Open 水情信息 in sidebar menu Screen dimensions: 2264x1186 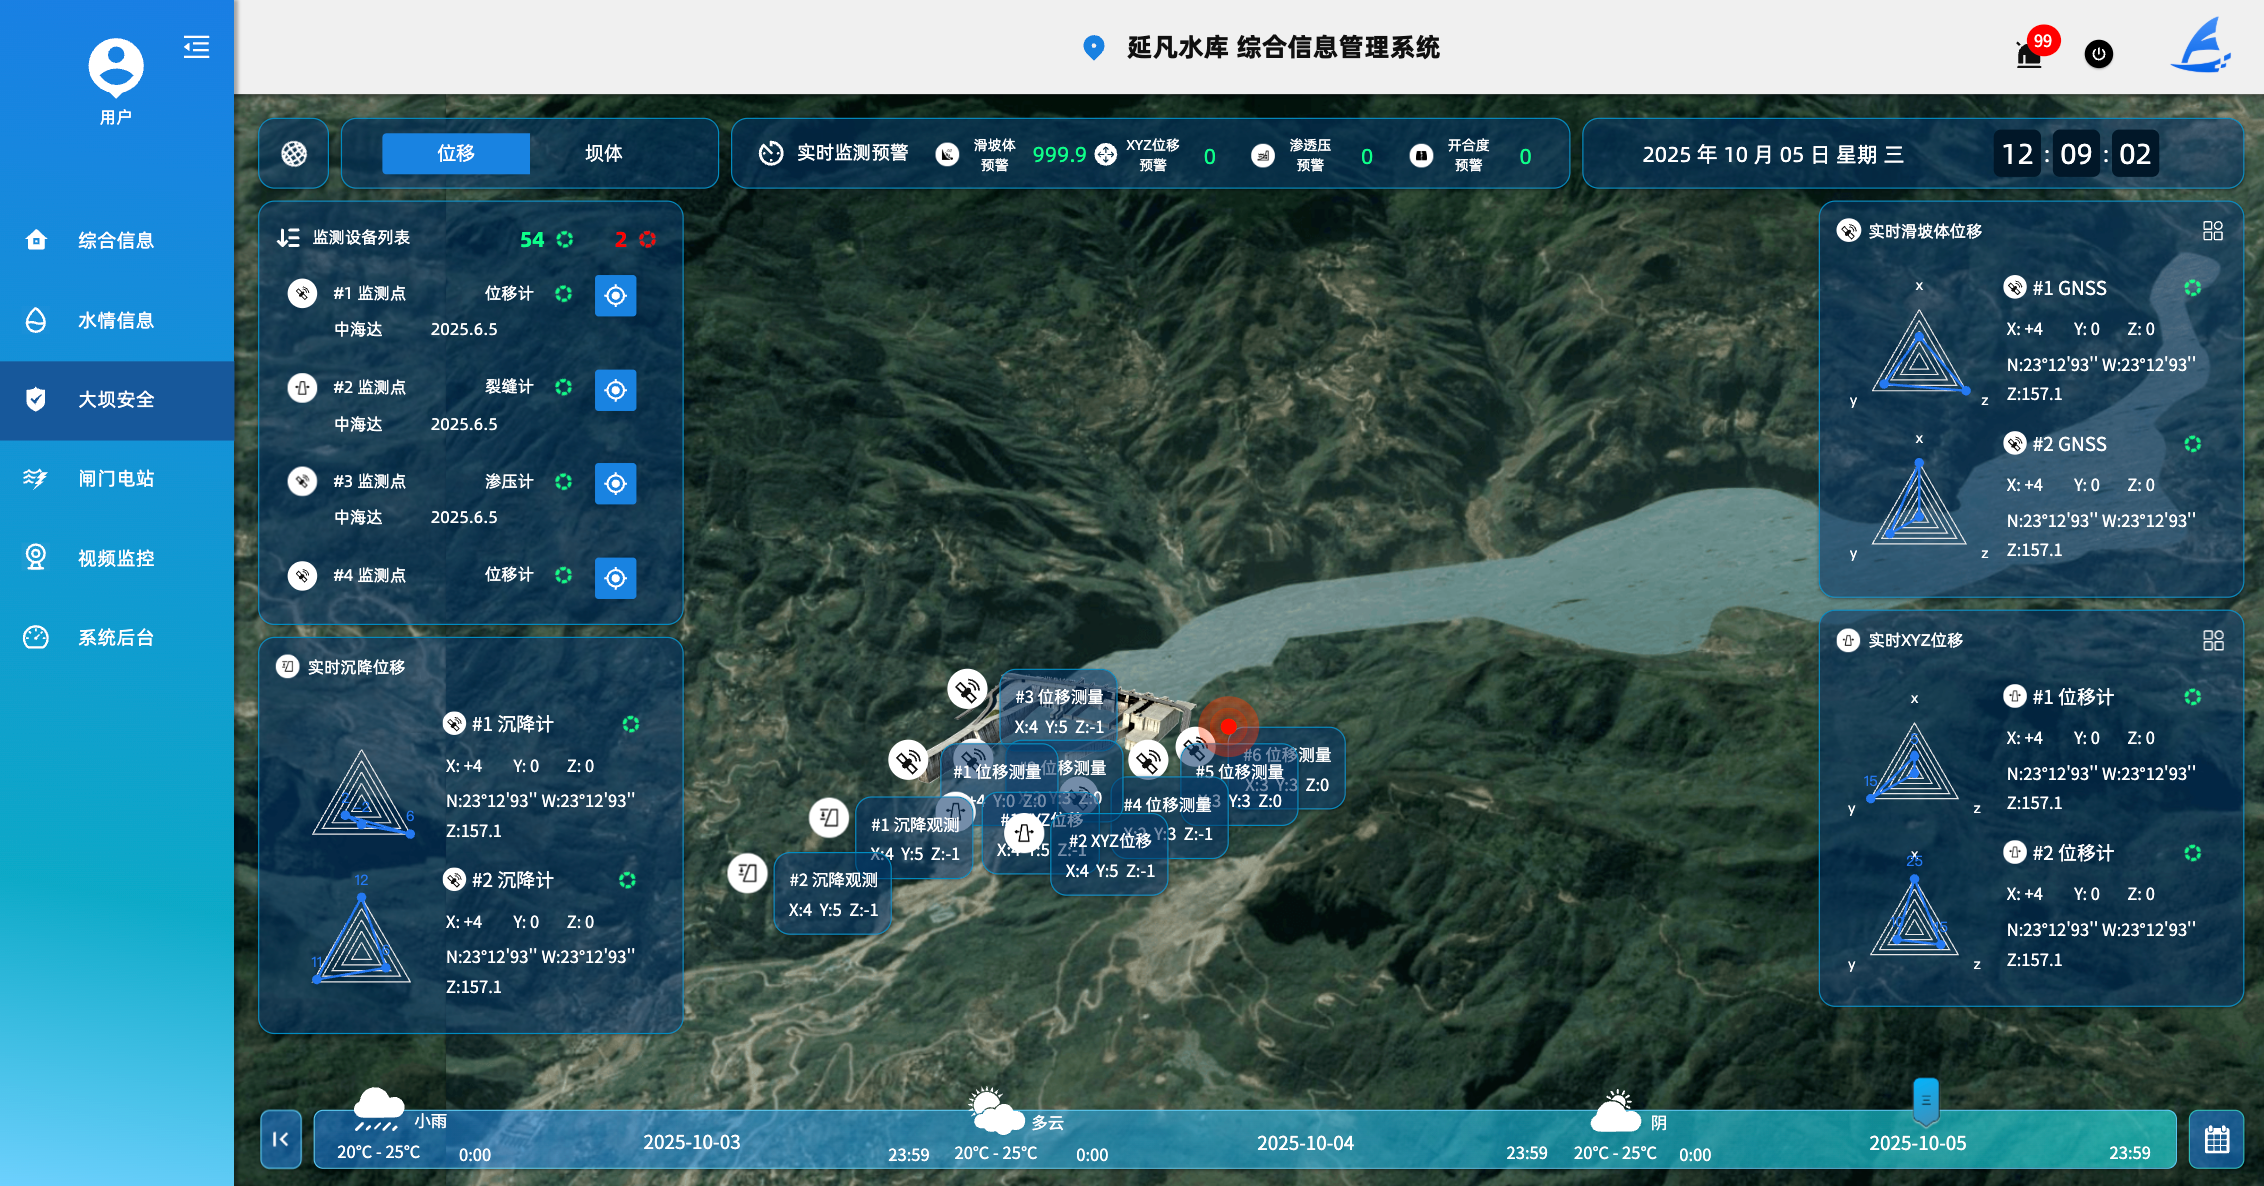[x=116, y=320]
